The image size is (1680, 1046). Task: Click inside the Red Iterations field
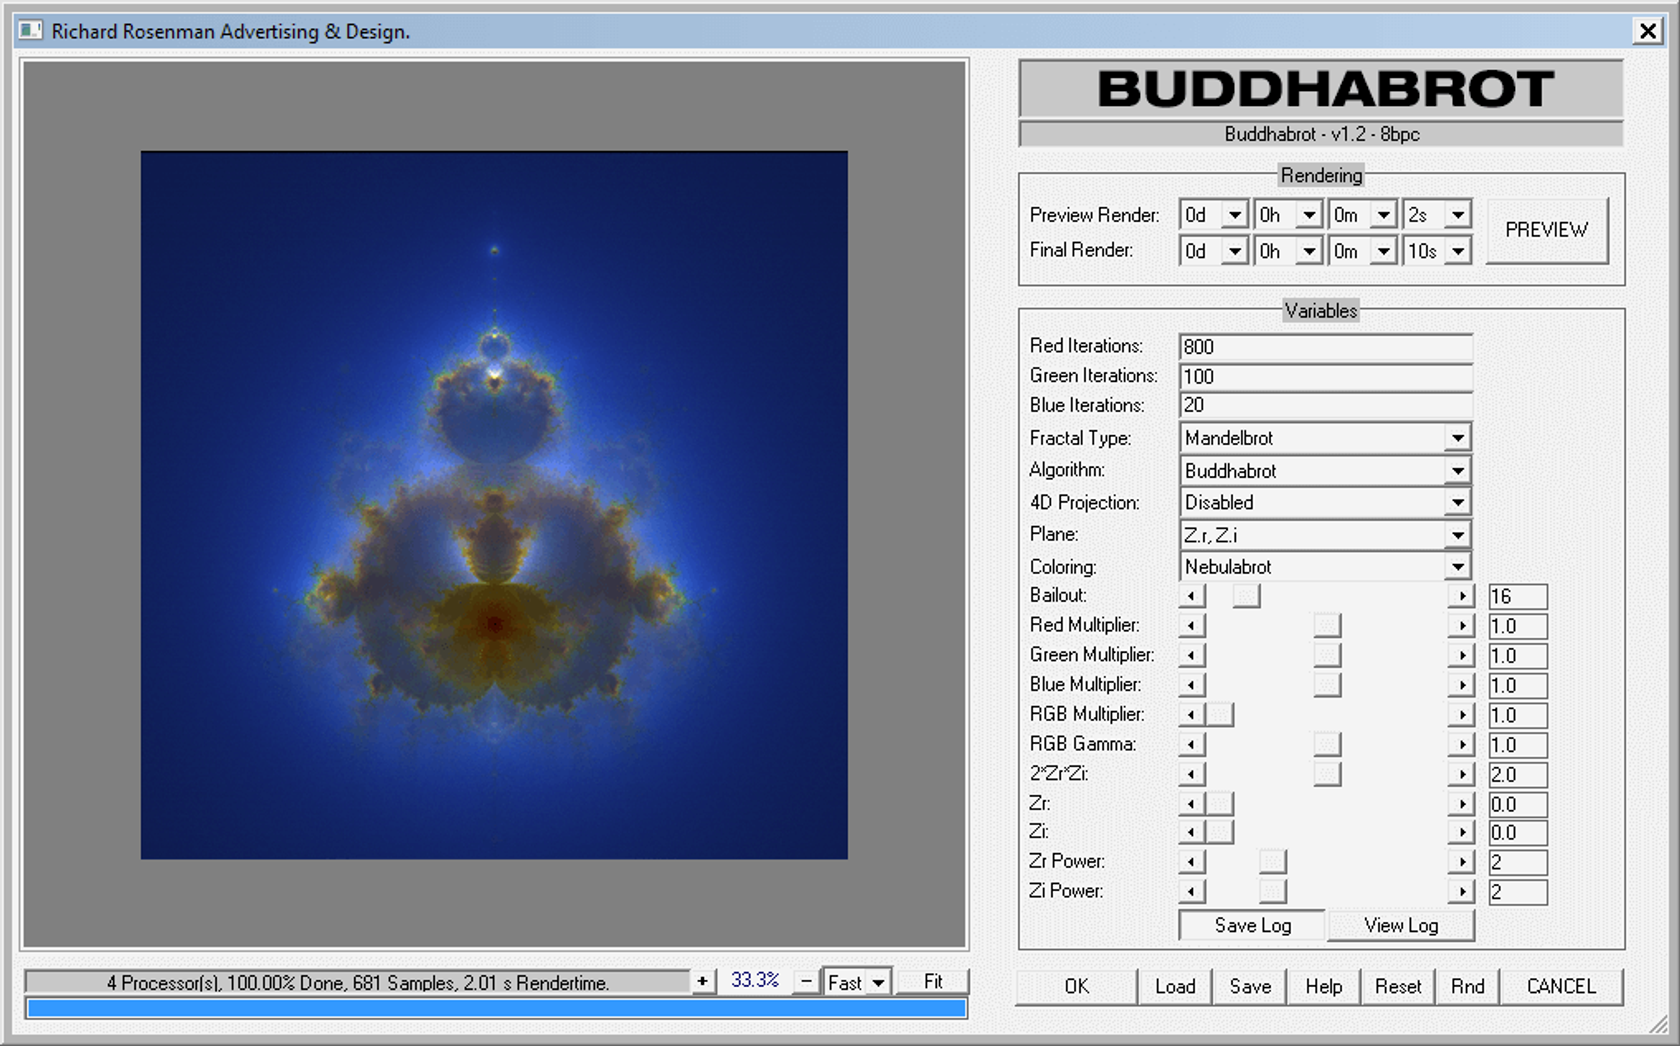point(1325,347)
